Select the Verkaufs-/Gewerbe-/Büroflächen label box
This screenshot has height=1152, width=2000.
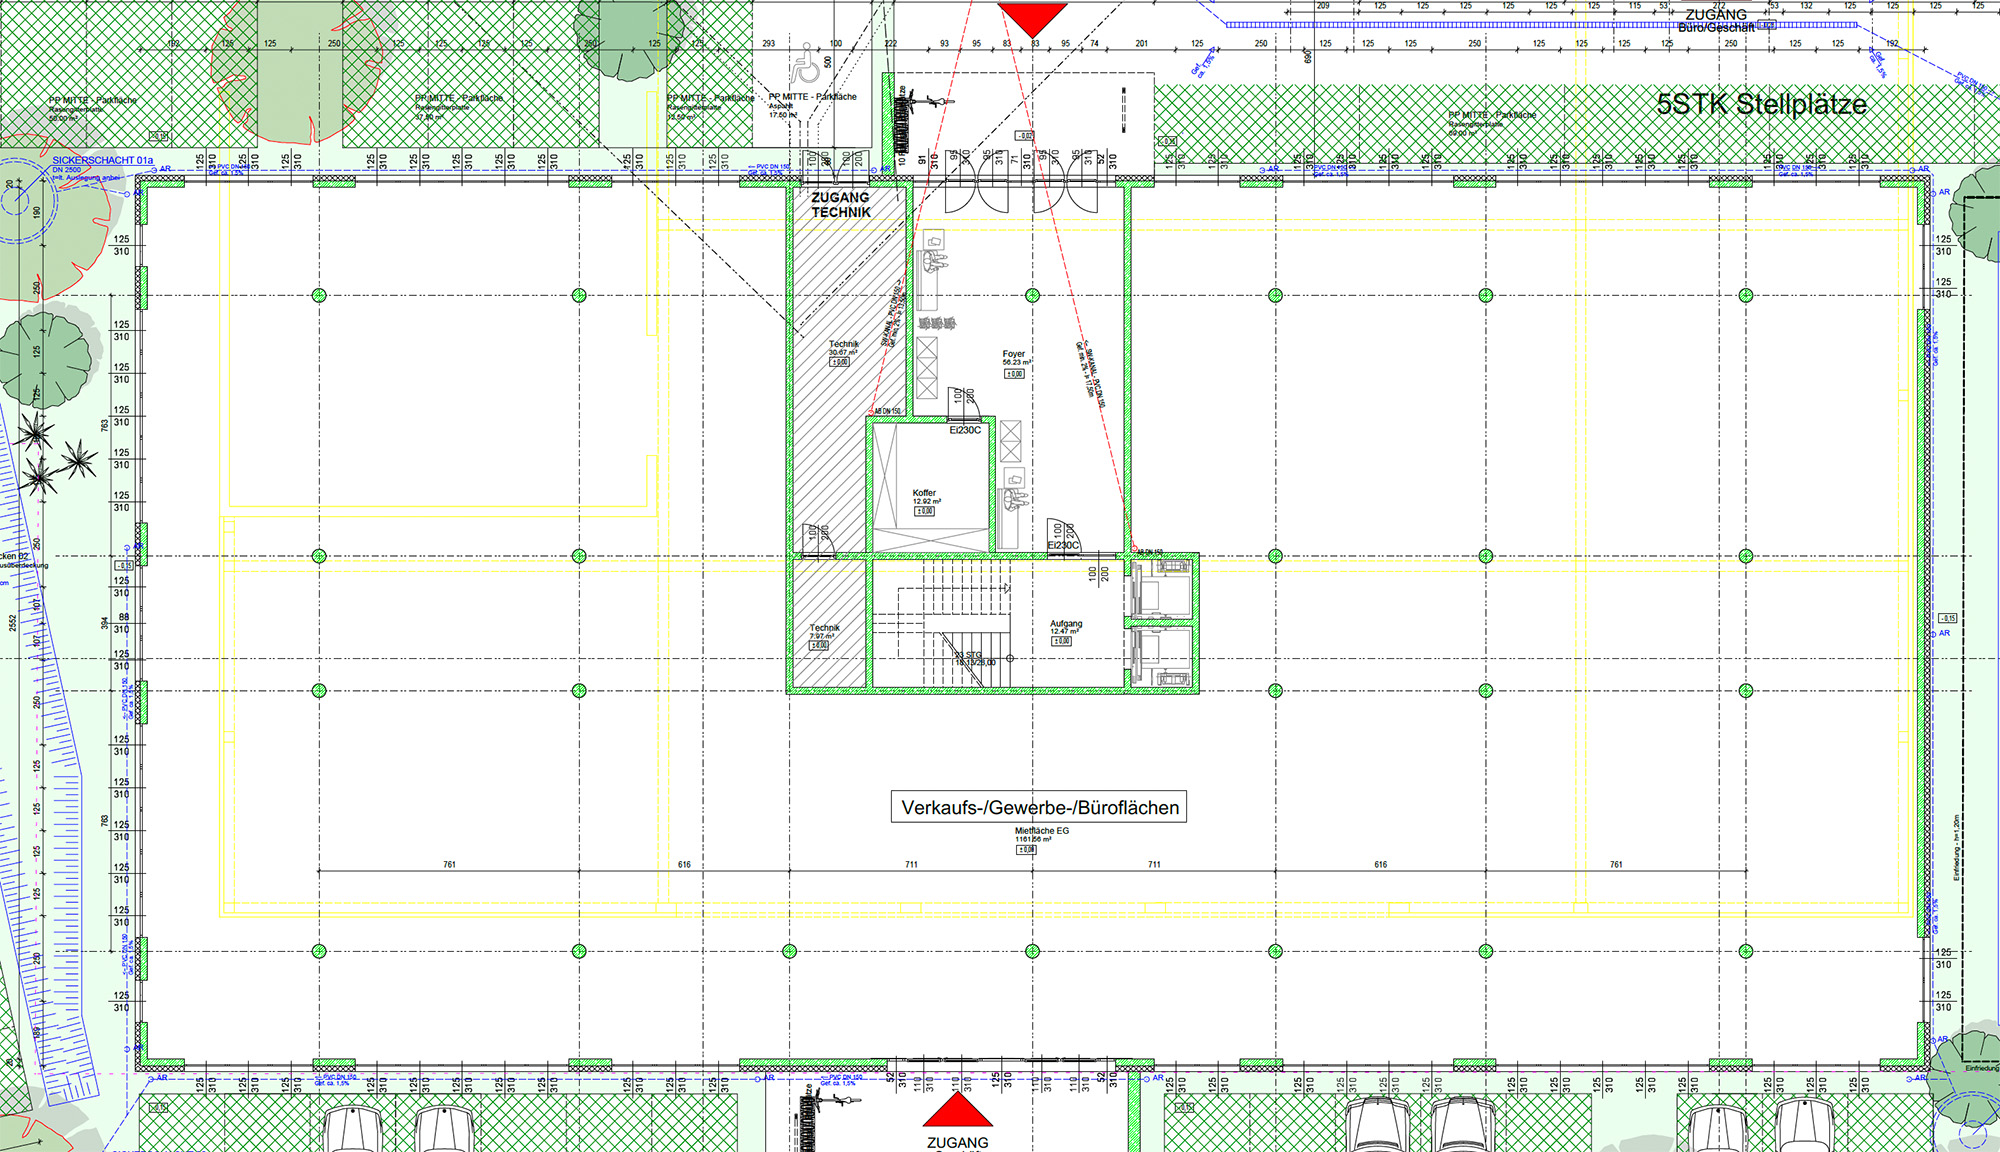coord(1039,807)
